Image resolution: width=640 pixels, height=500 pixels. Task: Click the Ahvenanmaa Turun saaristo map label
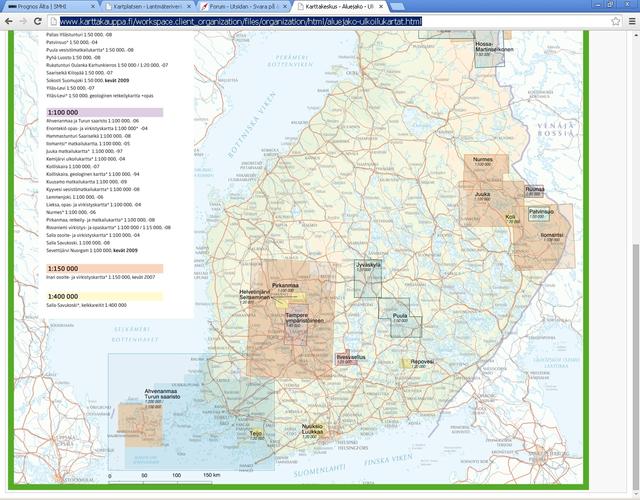[162, 393]
